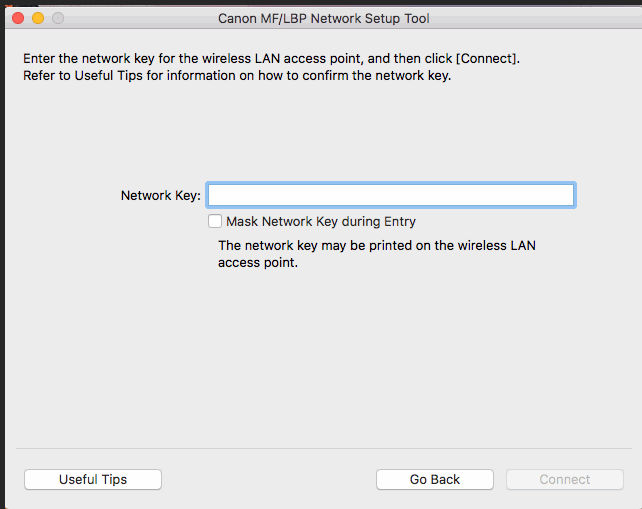Open the Useful Tips help

93,479
